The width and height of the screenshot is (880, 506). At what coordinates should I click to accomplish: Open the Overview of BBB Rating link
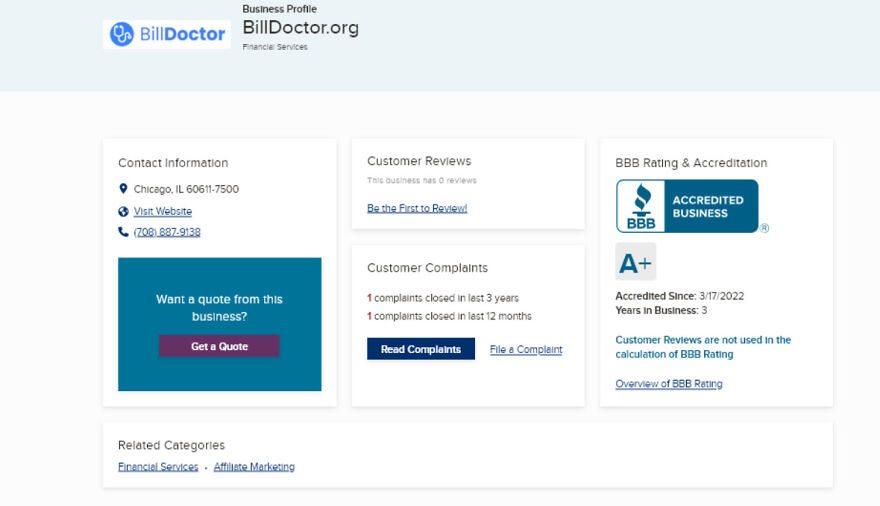[669, 384]
